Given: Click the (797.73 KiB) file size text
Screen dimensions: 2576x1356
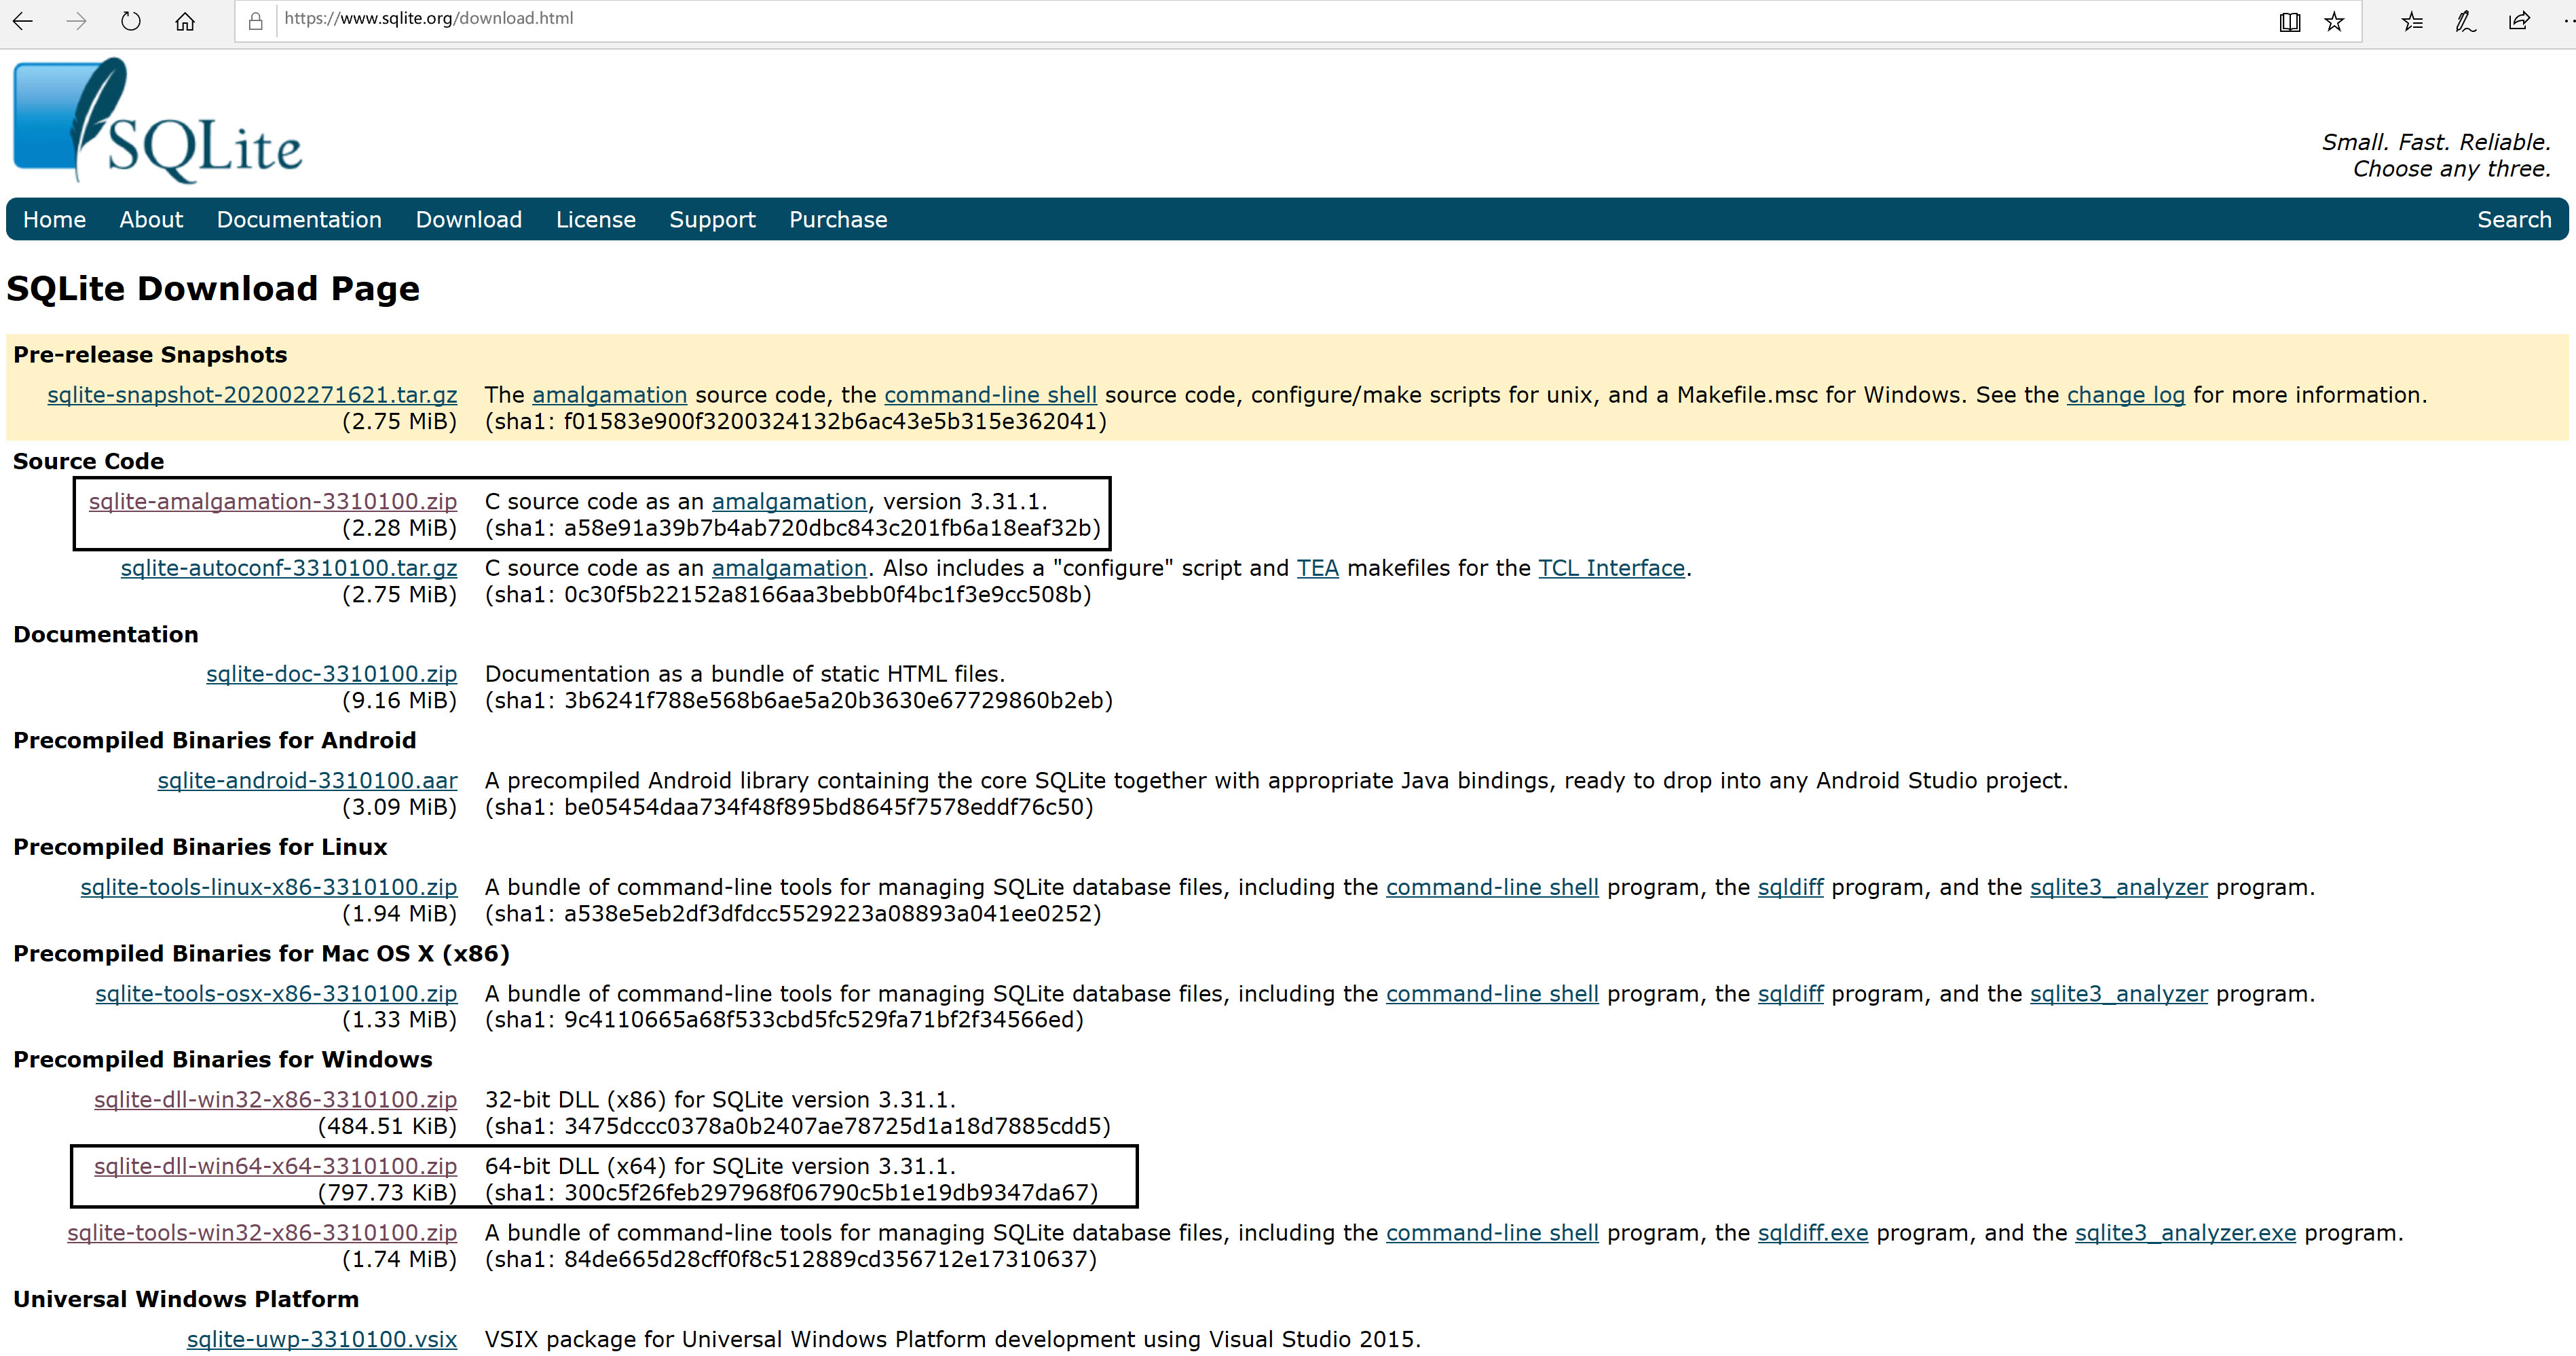Looking at the screenshot, I should (x=387, y=1193).
